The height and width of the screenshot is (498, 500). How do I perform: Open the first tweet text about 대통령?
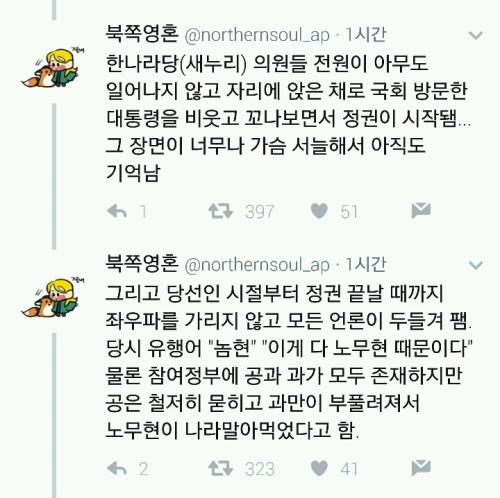288,118
